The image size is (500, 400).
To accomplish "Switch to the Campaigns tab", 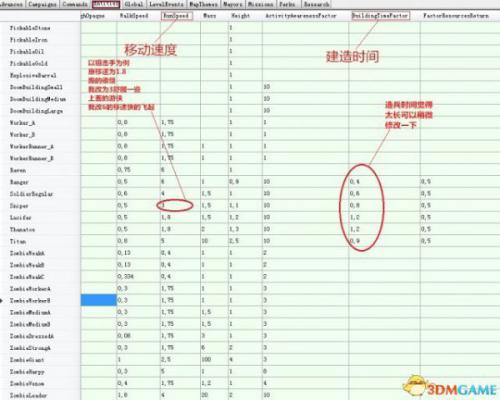I will pos(42,4).
